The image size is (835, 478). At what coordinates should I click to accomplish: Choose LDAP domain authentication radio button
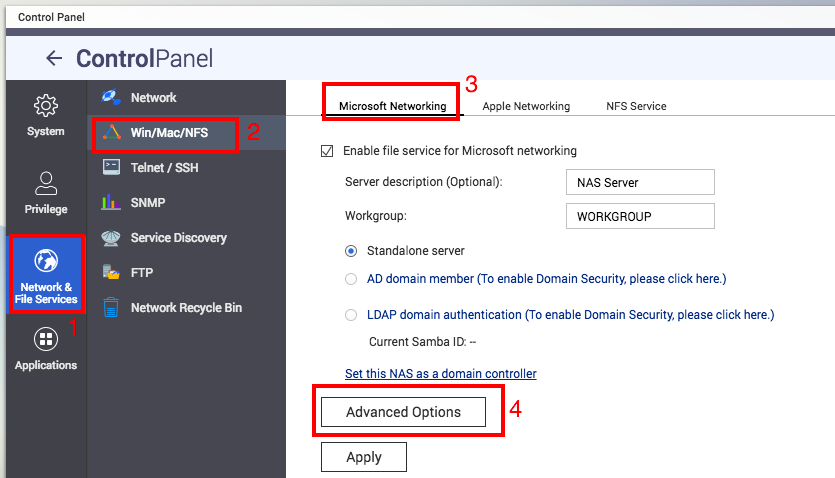[x=351, y=315]
